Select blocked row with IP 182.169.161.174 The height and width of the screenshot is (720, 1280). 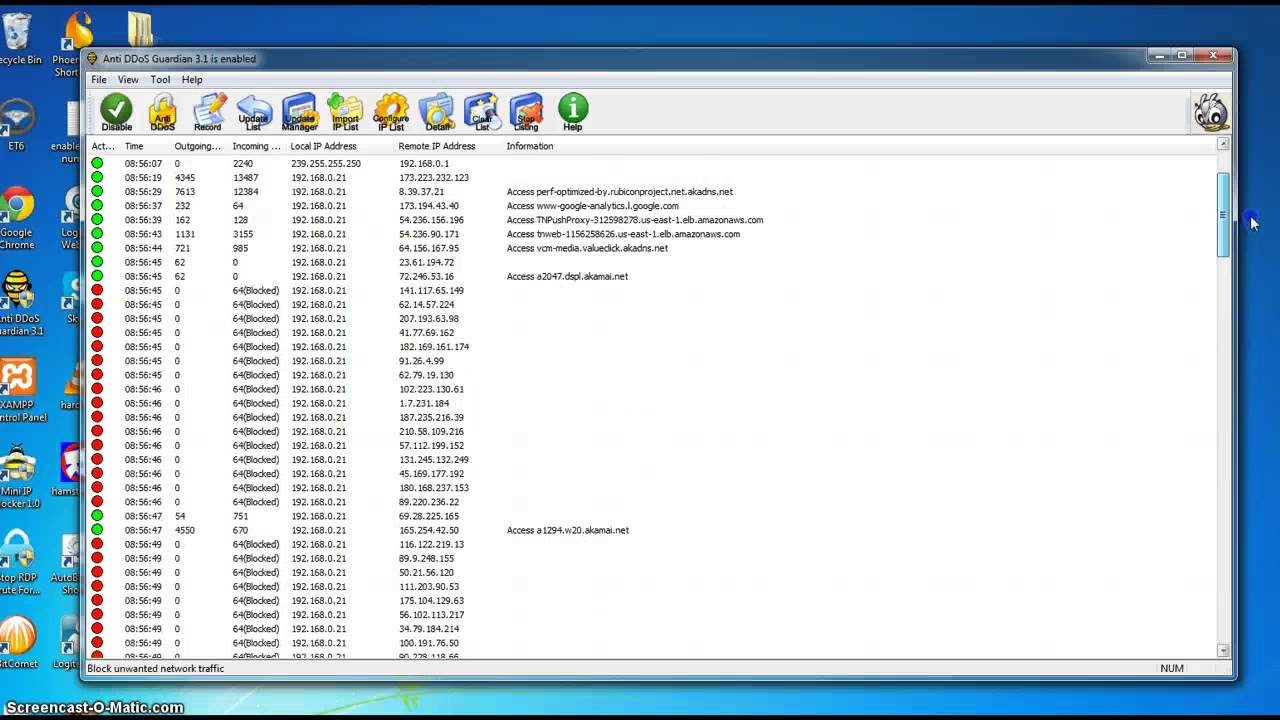click(x=653, y=346)
